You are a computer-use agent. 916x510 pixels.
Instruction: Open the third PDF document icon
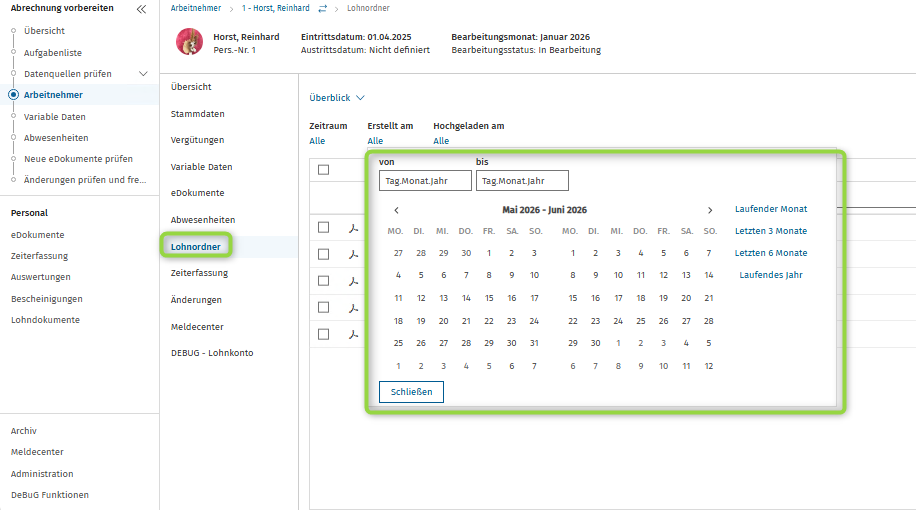[353, 281]
